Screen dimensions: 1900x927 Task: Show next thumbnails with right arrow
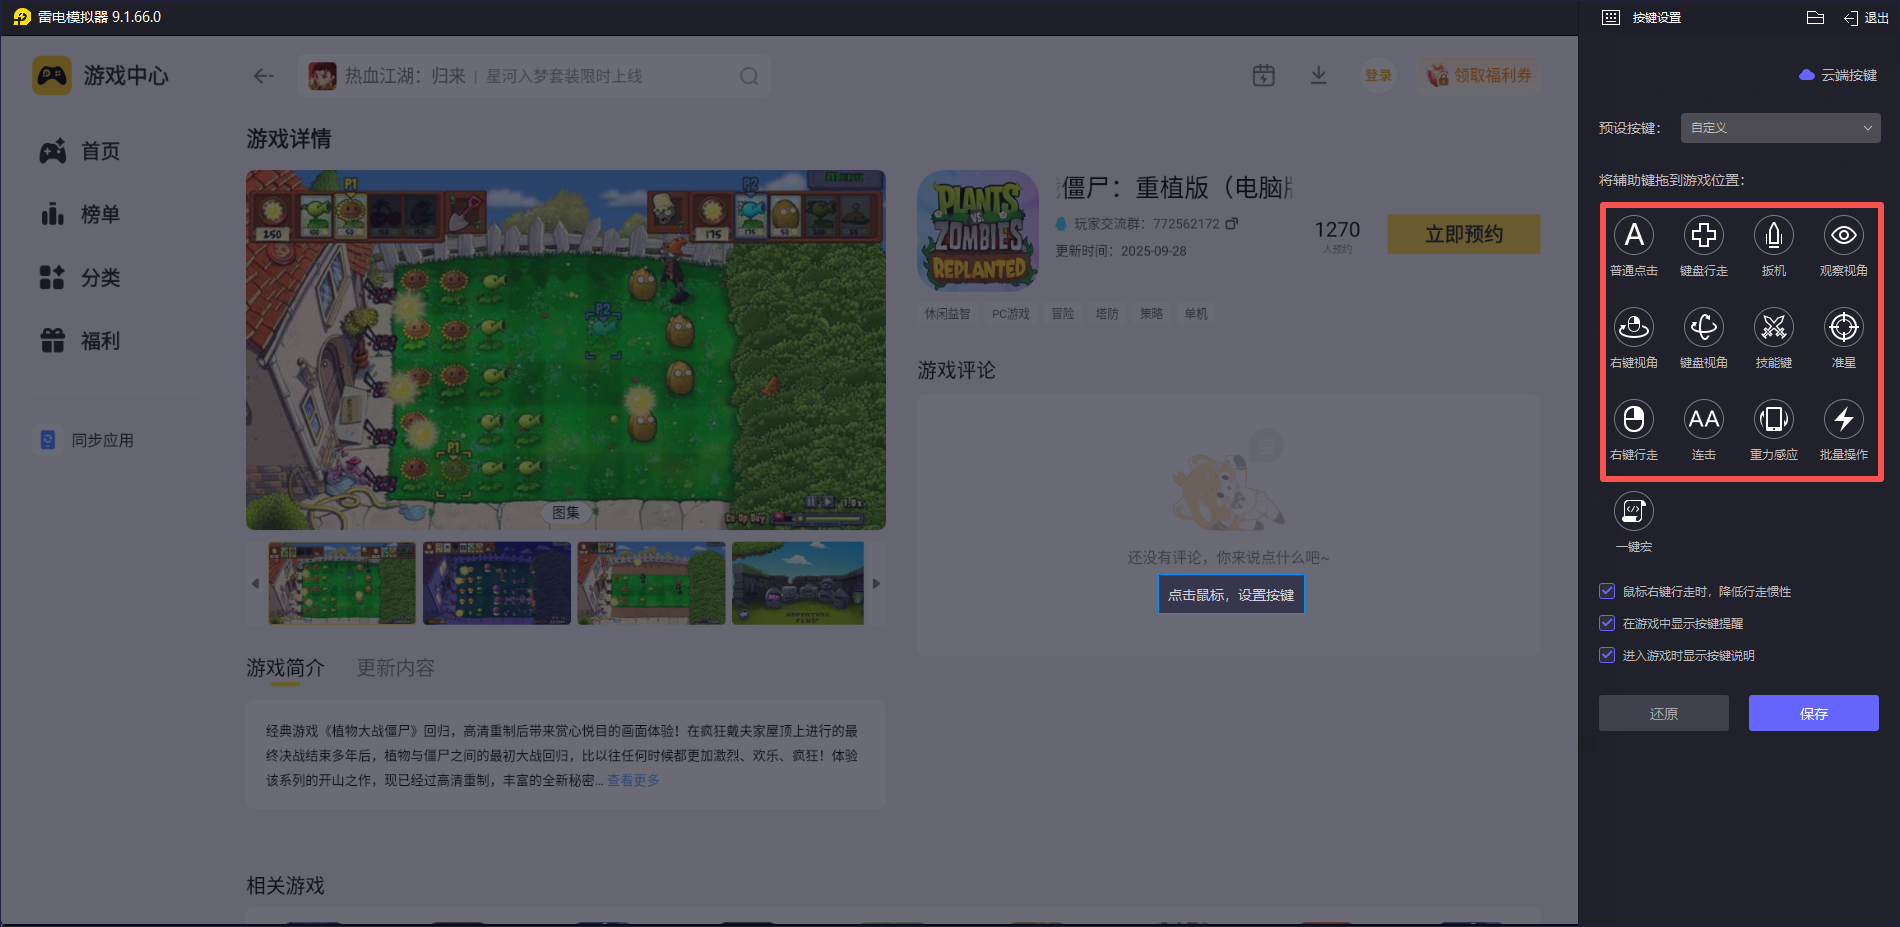(876, 583)
